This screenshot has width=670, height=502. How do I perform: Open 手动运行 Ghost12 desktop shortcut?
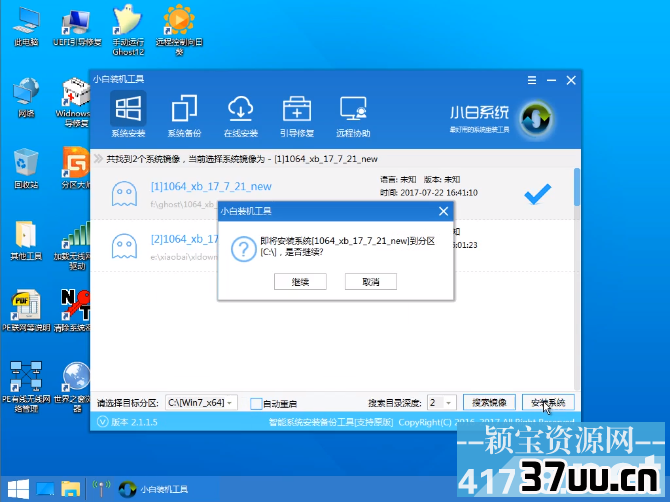128,30
